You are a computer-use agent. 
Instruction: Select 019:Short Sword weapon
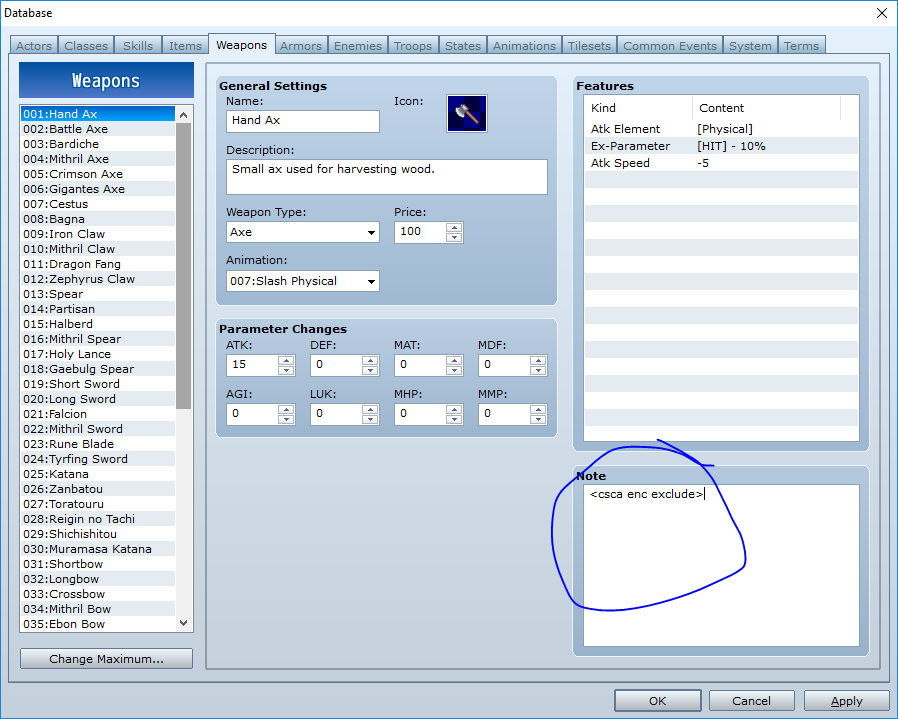tap(97, 384)
